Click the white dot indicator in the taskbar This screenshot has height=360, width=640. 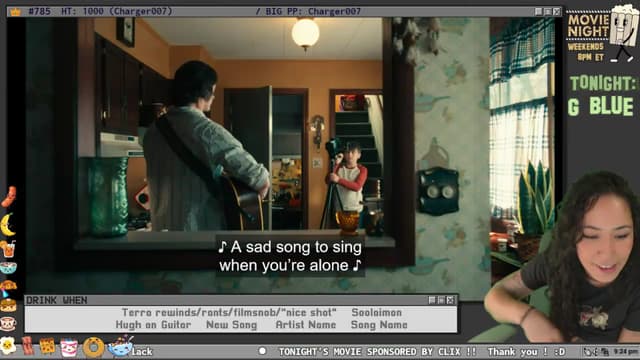[x=262, y=351]
